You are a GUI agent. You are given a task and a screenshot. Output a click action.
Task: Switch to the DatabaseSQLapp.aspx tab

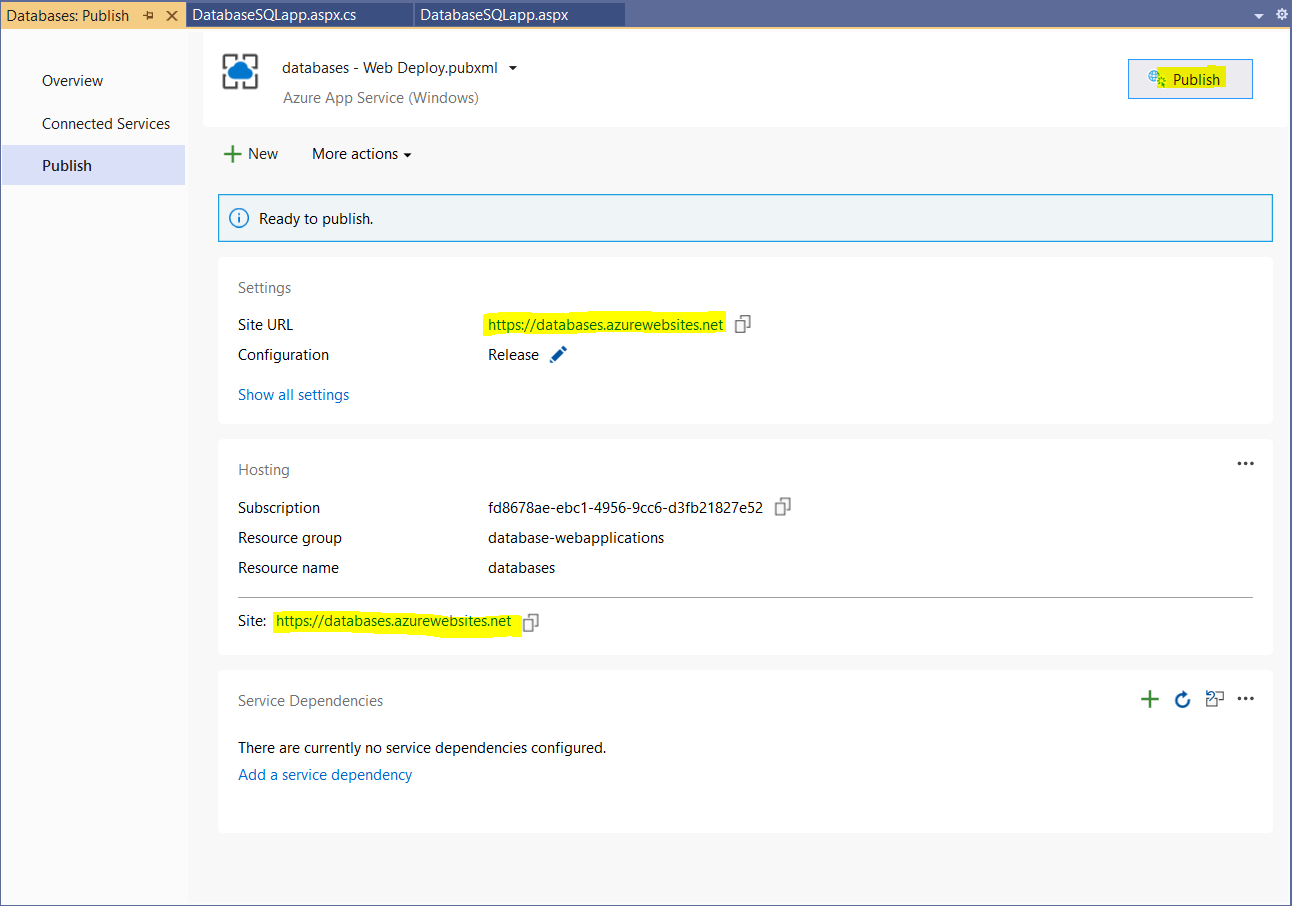point(520,15)
